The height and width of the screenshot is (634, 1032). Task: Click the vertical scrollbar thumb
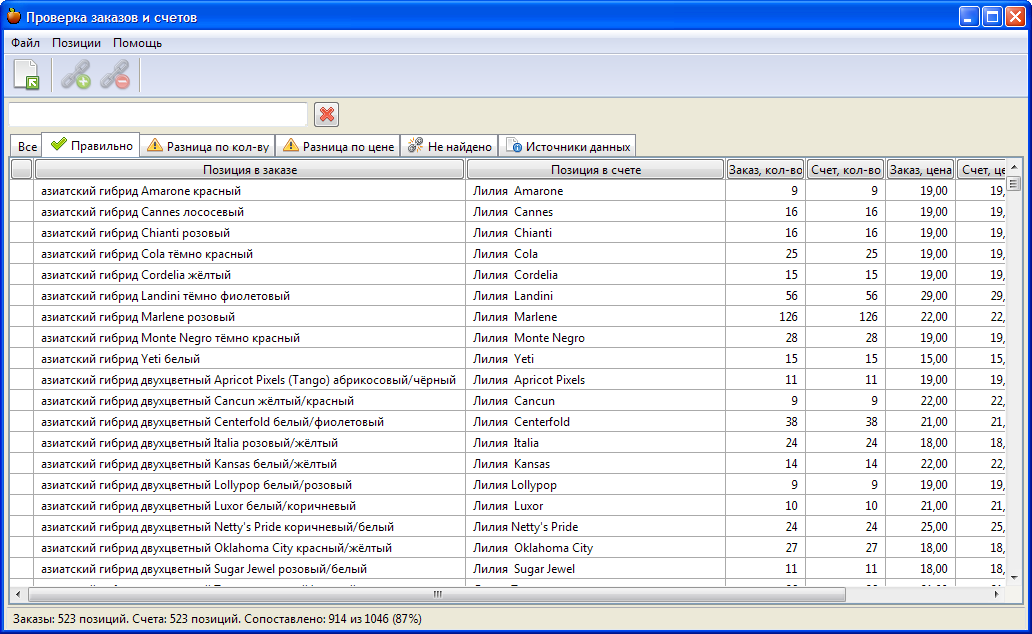1014,183
